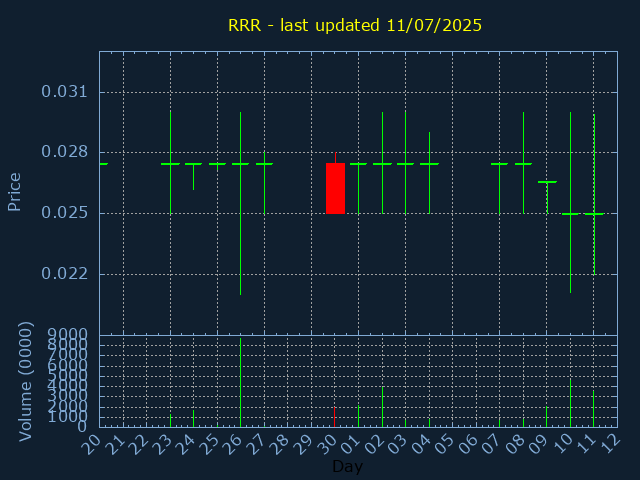
Task: Click the day 22 tick label
Action: tap(138, 444)
